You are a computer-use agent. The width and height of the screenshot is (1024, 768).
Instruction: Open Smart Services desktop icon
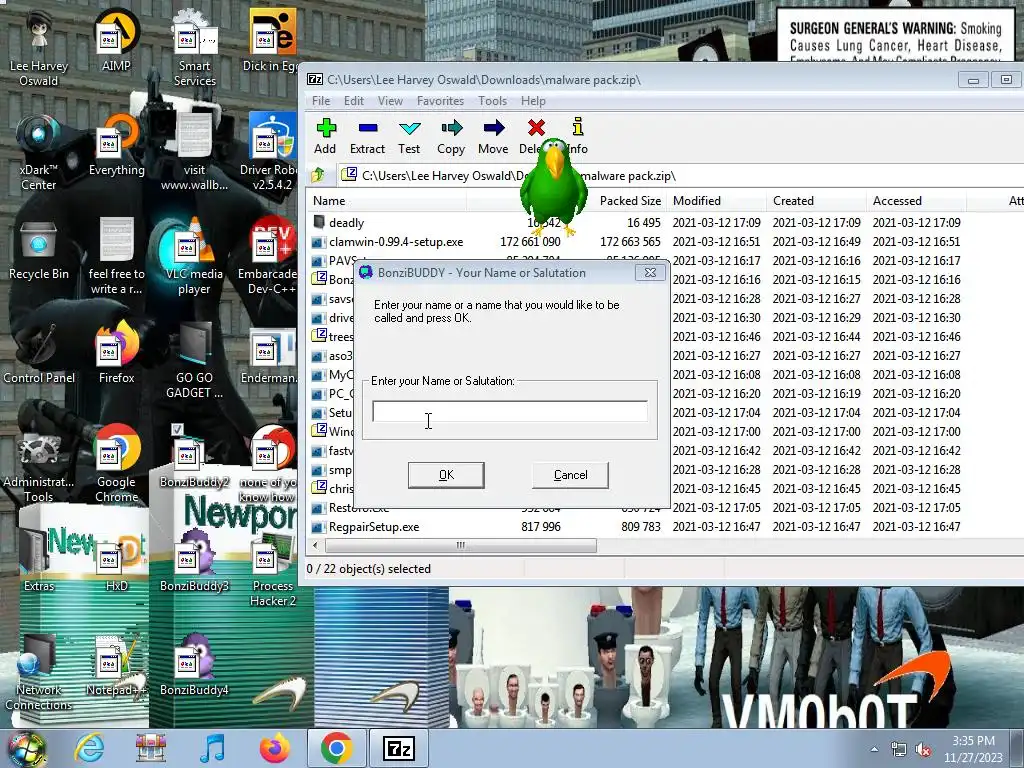tap(194, 48)
